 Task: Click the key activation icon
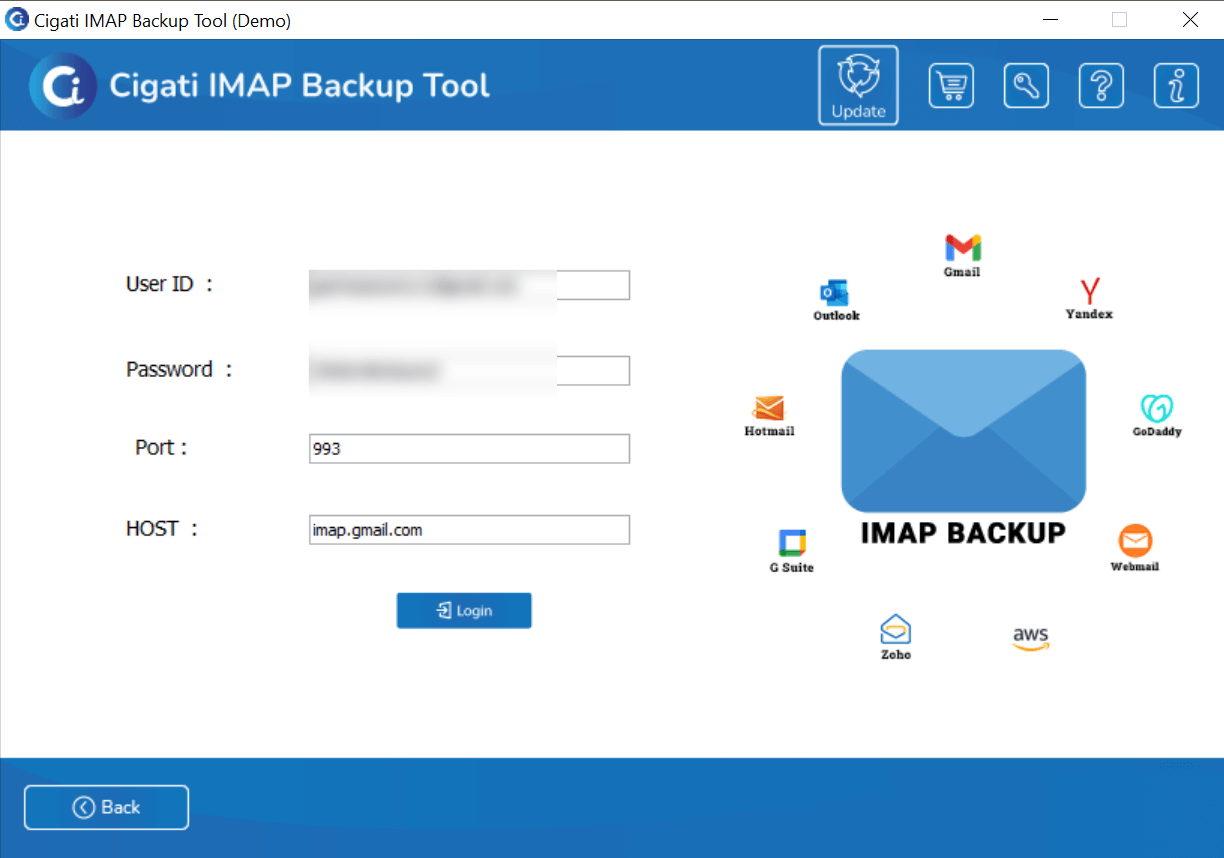(x=1026, y=86)
